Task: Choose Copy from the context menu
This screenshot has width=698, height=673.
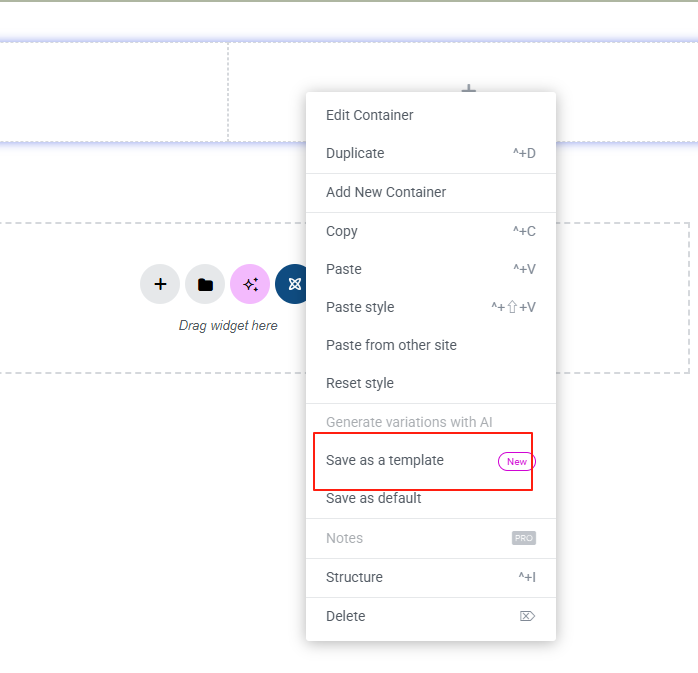Action: coord(342,231)
